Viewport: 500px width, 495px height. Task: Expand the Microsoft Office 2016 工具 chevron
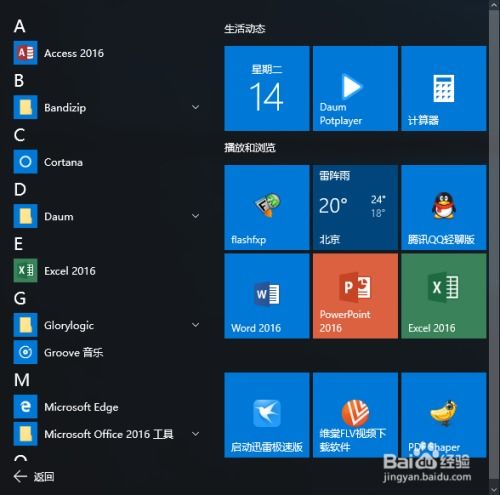pyautogui.click(x=196, y=434)
